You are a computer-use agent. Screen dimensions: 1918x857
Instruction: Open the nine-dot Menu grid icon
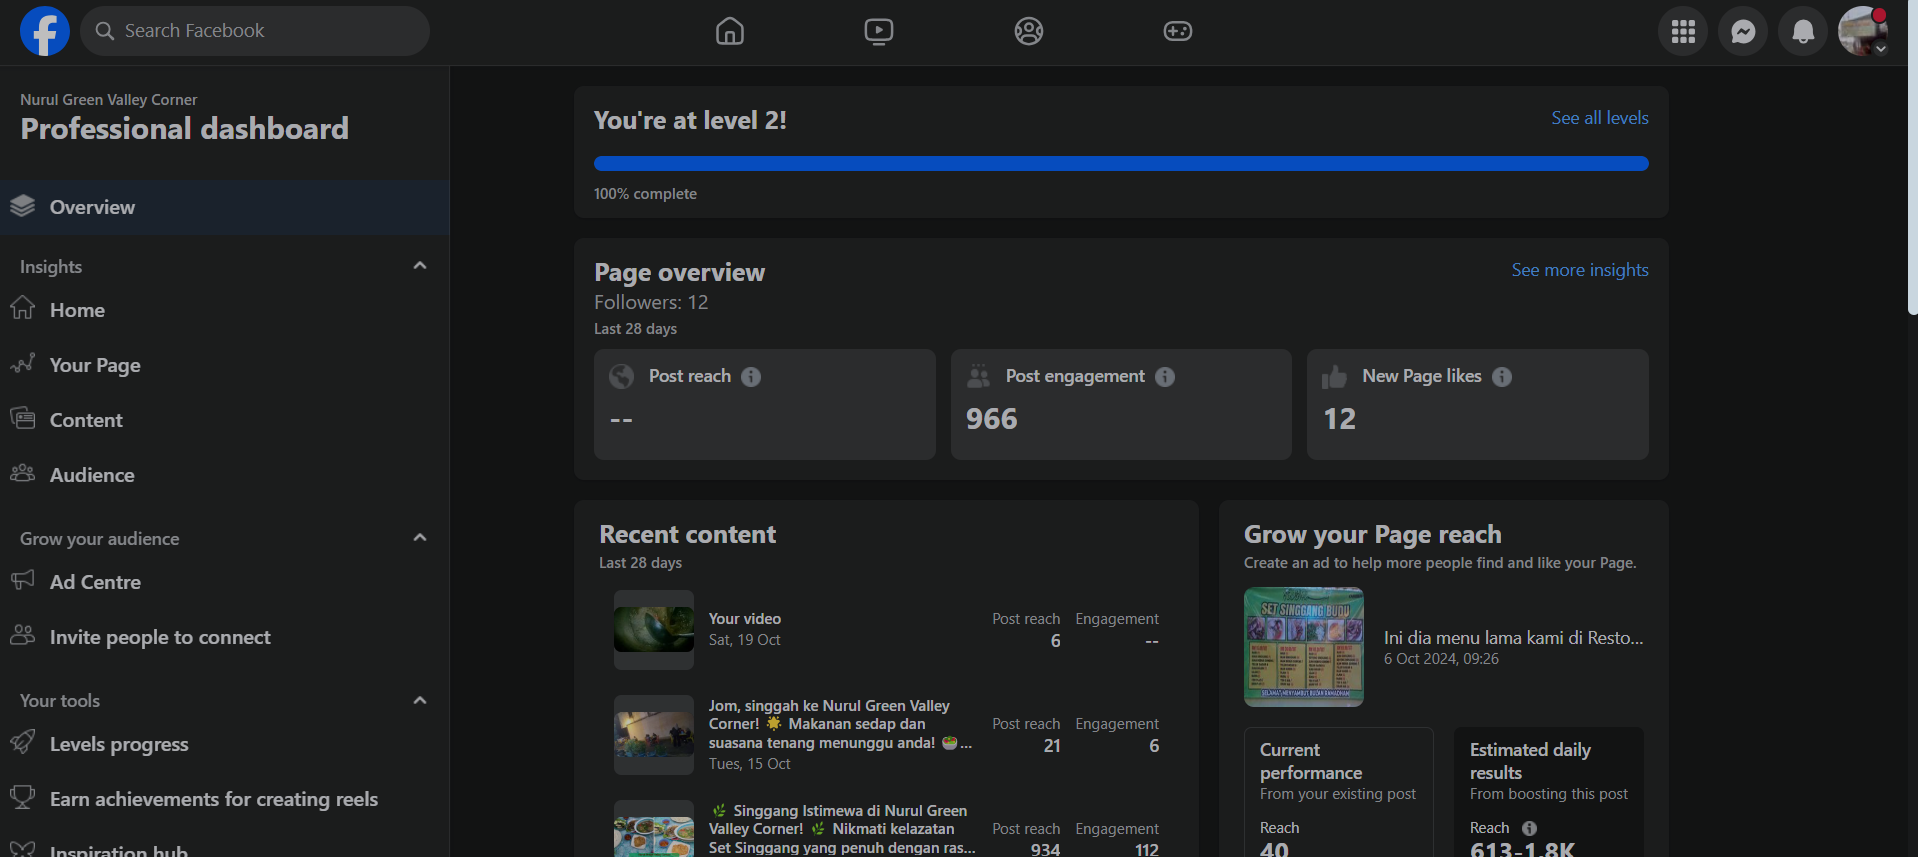point(1683,32)
